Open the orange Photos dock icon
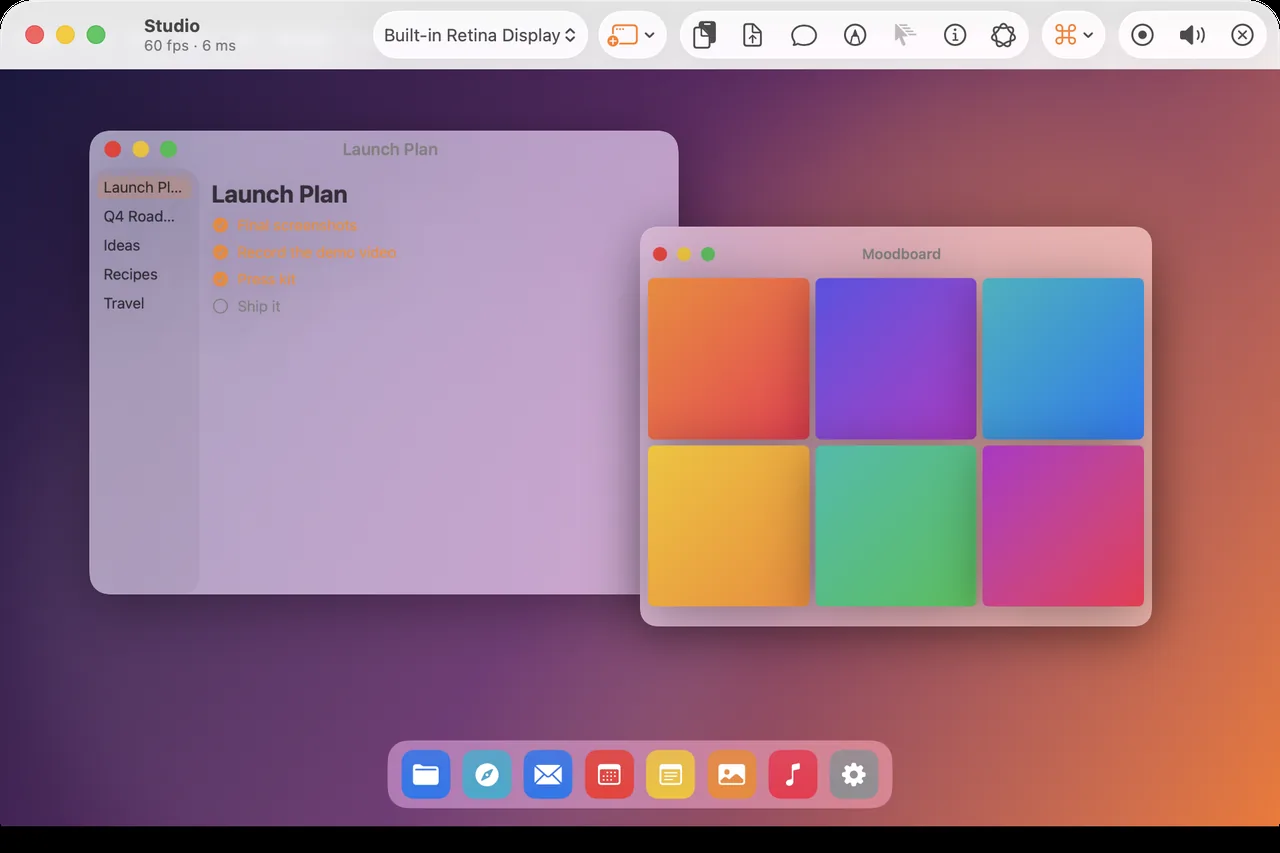The height and width of the screenshot is (853, 1280). click(731, 774)
